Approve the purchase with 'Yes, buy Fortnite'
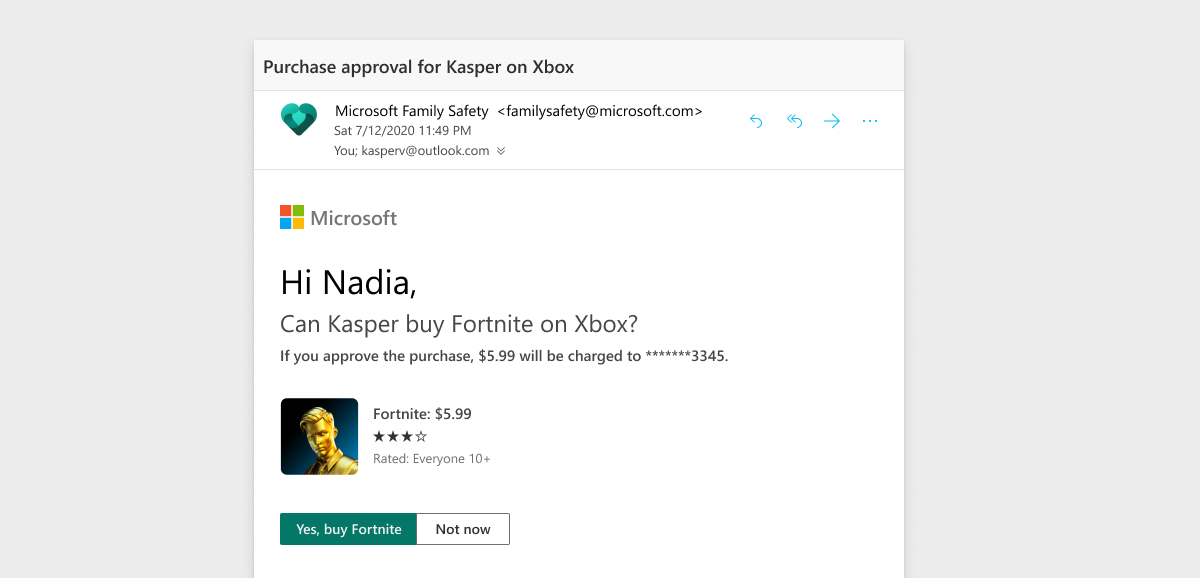This screenshot has width=1200, height=578. [348, 528]
